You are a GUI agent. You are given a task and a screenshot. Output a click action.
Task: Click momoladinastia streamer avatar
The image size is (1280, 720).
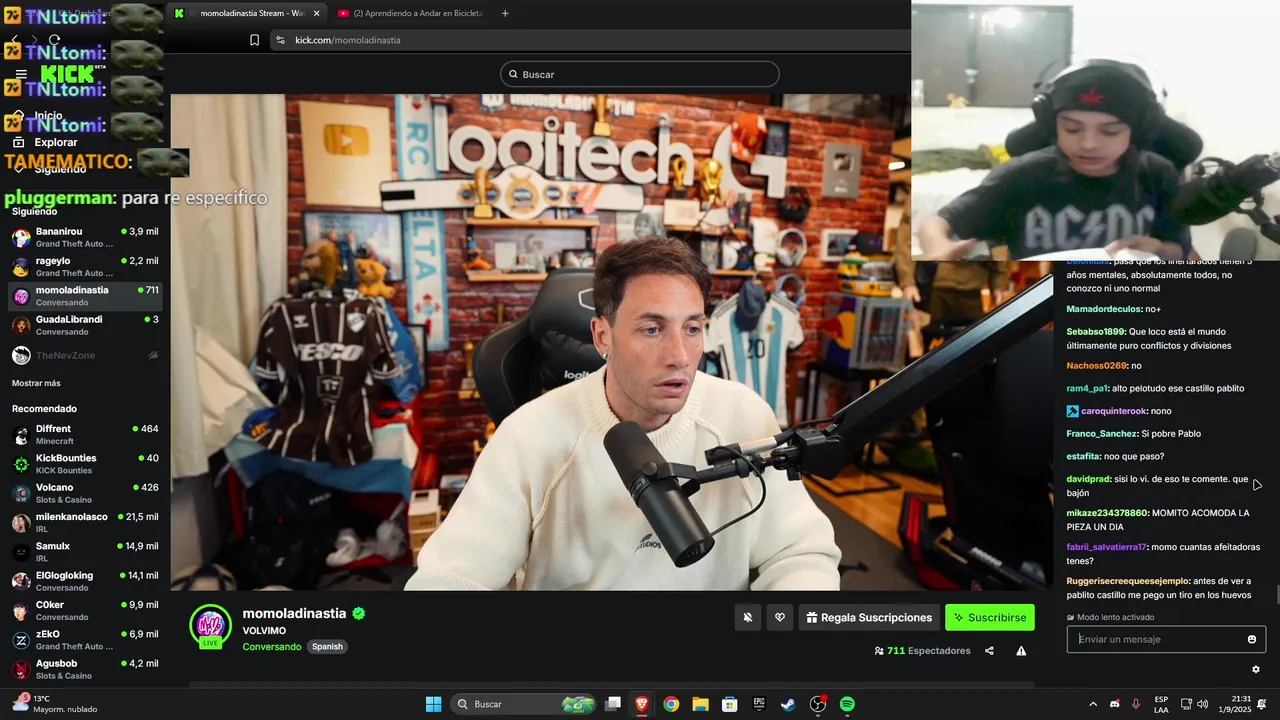(x=210, y=625)
